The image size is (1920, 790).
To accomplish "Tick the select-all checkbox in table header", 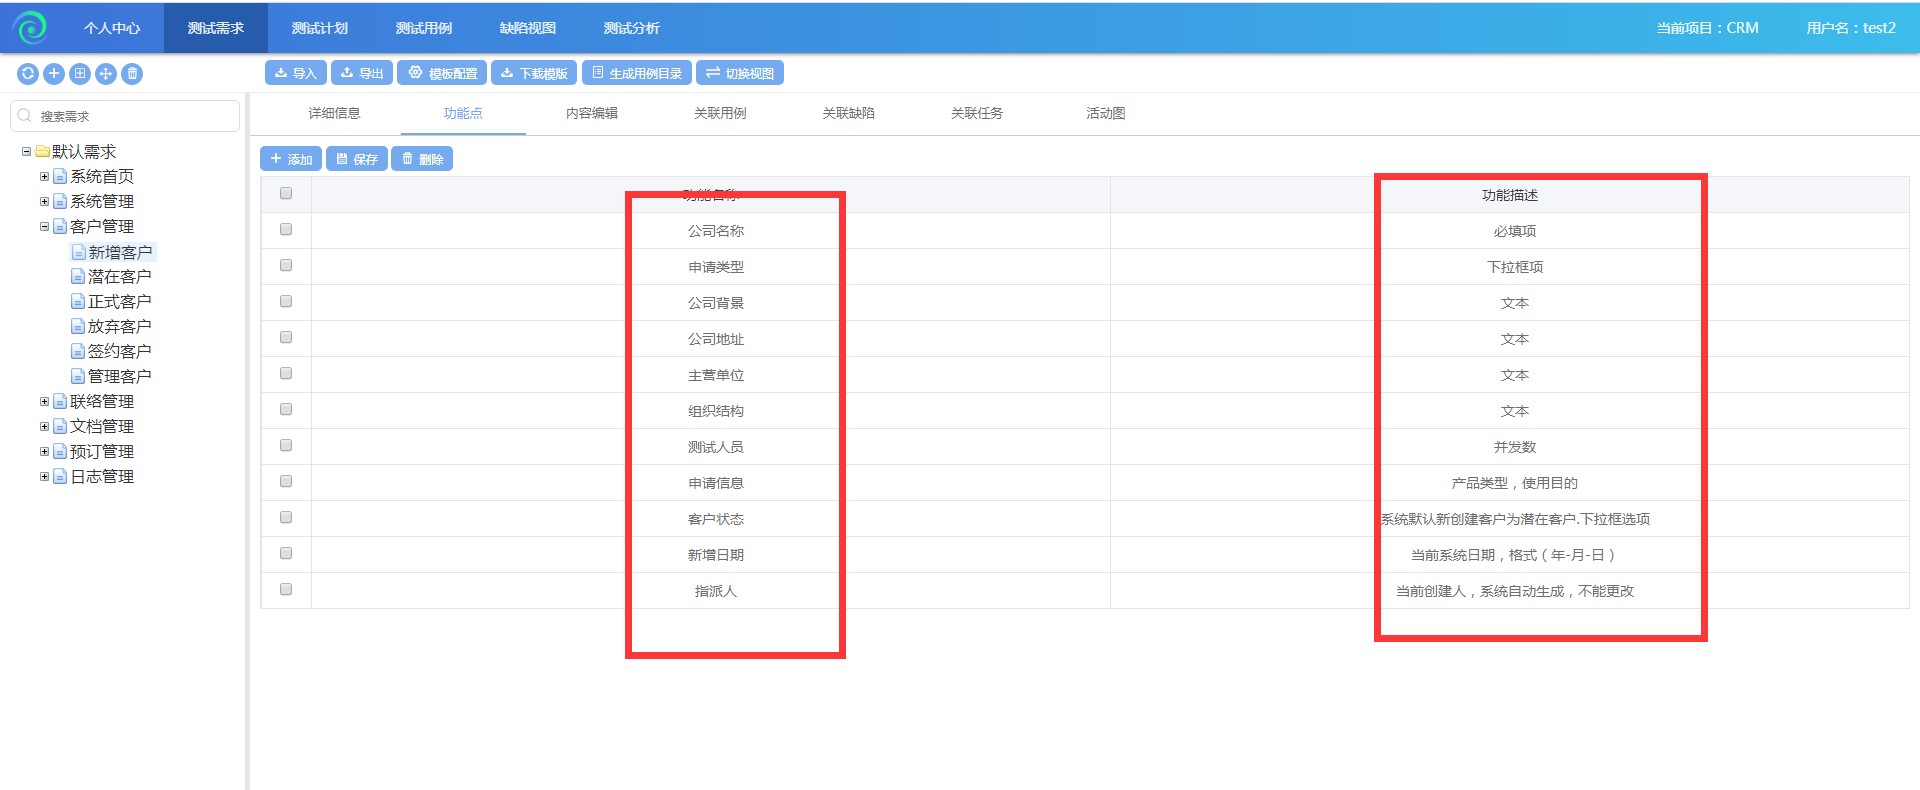I will (x=286, y=194).
